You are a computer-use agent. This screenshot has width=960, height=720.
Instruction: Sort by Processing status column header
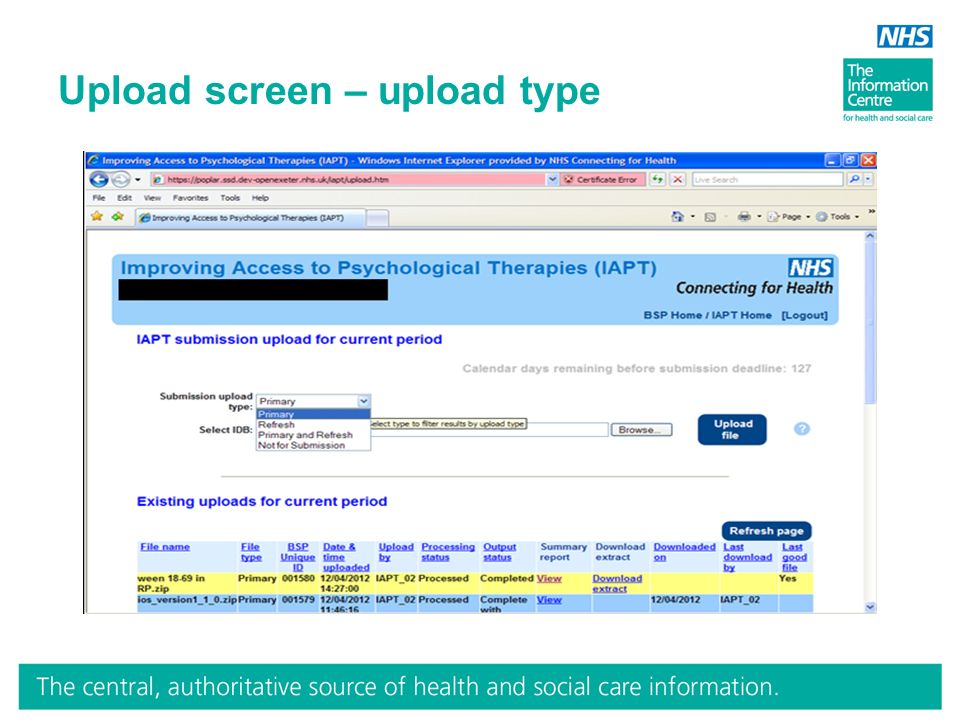448,552
